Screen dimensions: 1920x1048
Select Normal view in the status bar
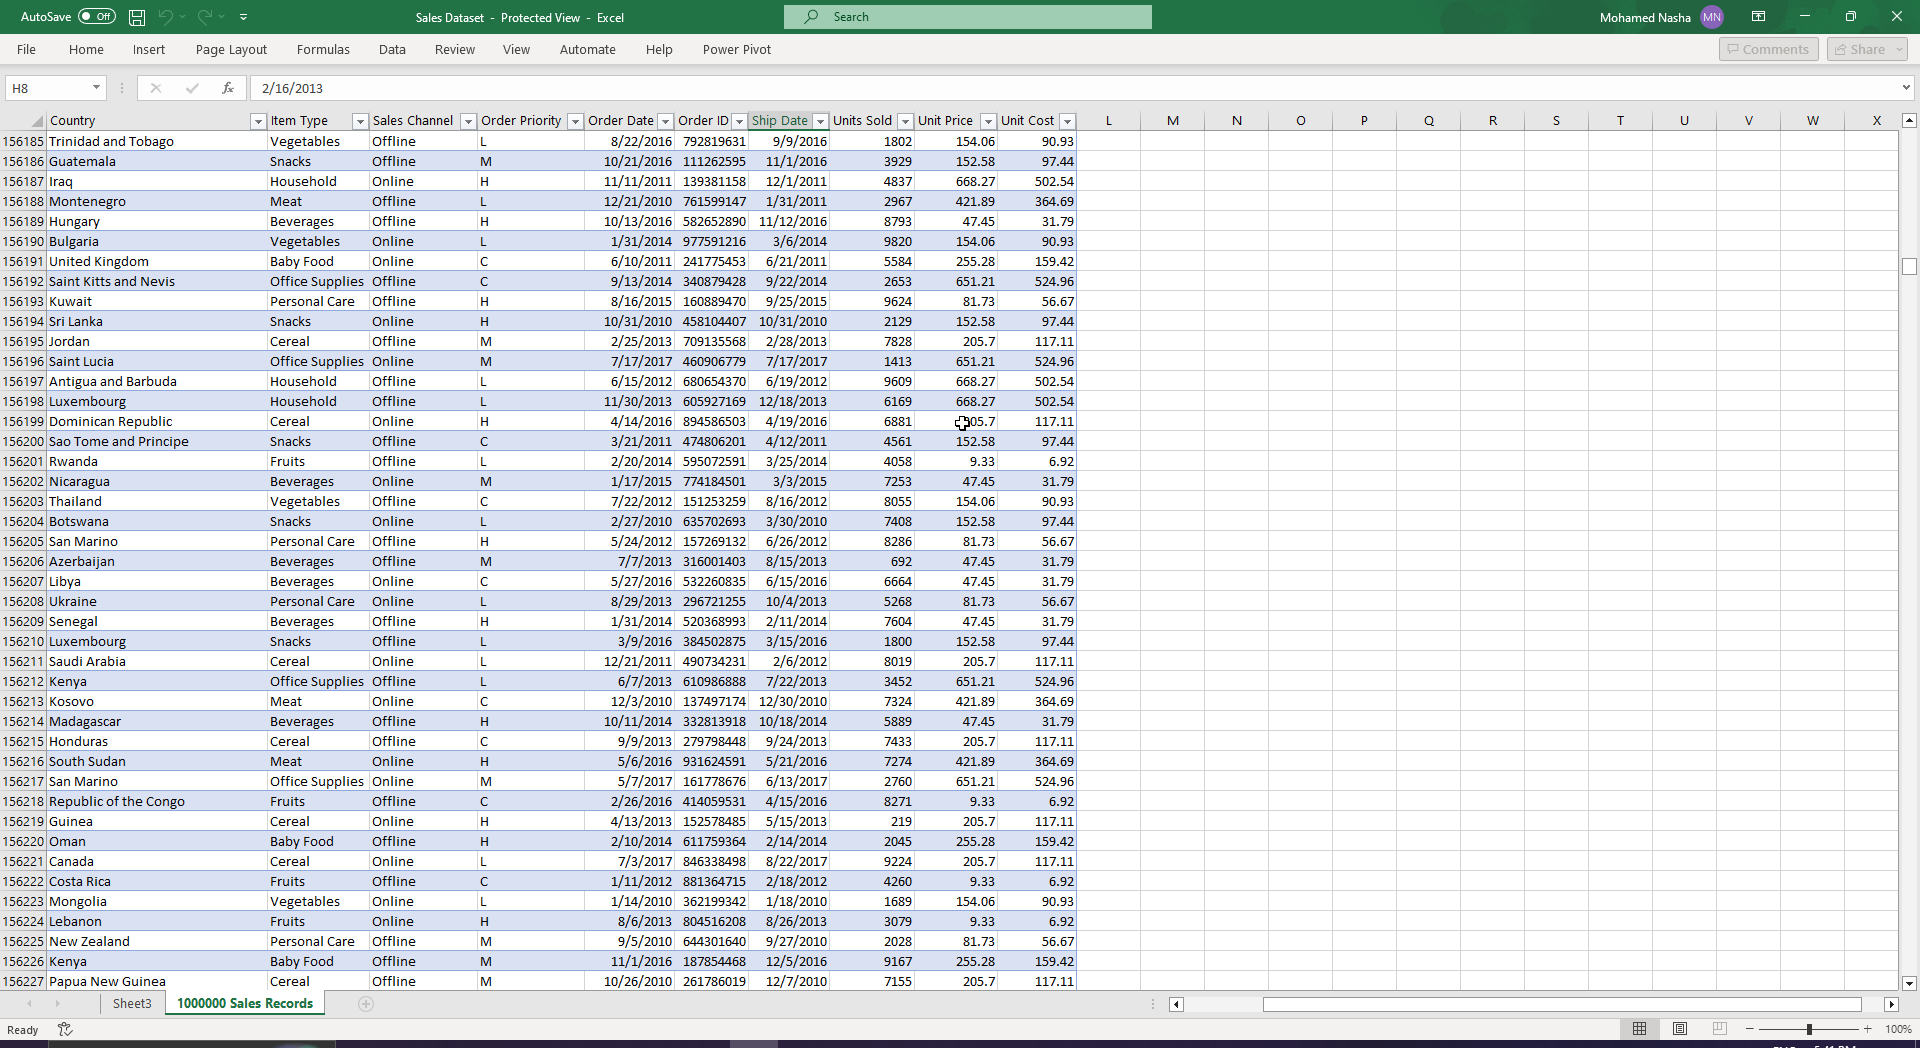[1638, 1029]
